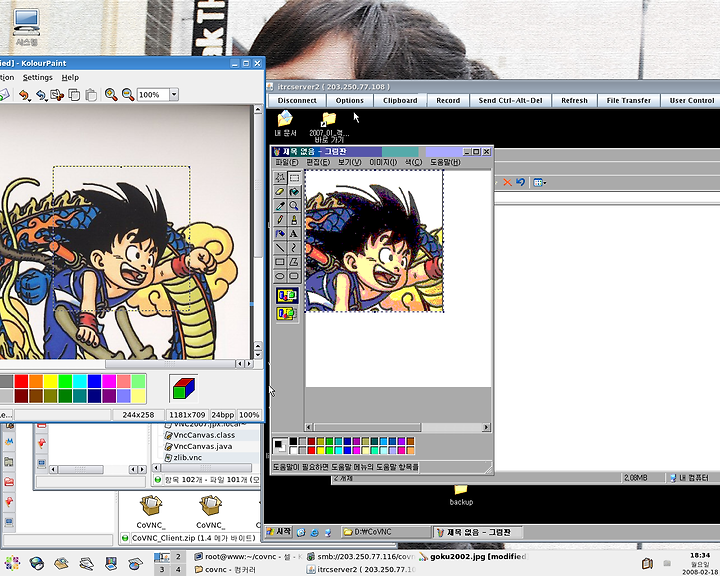Pick the rectangle shape tool in Korean Paint
The image size is (720, 576).
click(280, 262)
